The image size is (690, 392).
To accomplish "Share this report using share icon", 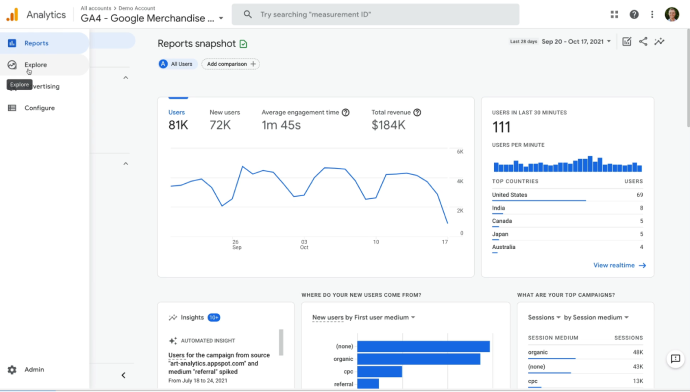I will coord(643,41).
